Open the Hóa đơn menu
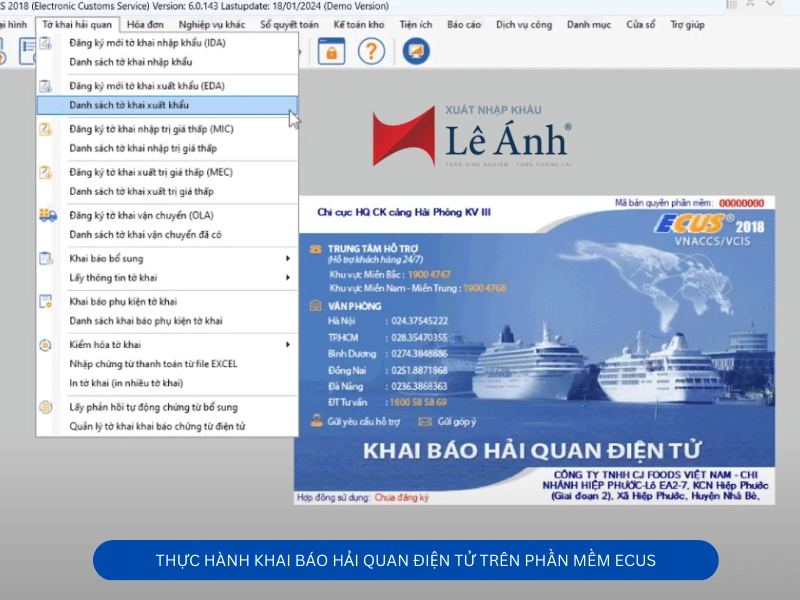800x600 pixels. tap(146, 23)
